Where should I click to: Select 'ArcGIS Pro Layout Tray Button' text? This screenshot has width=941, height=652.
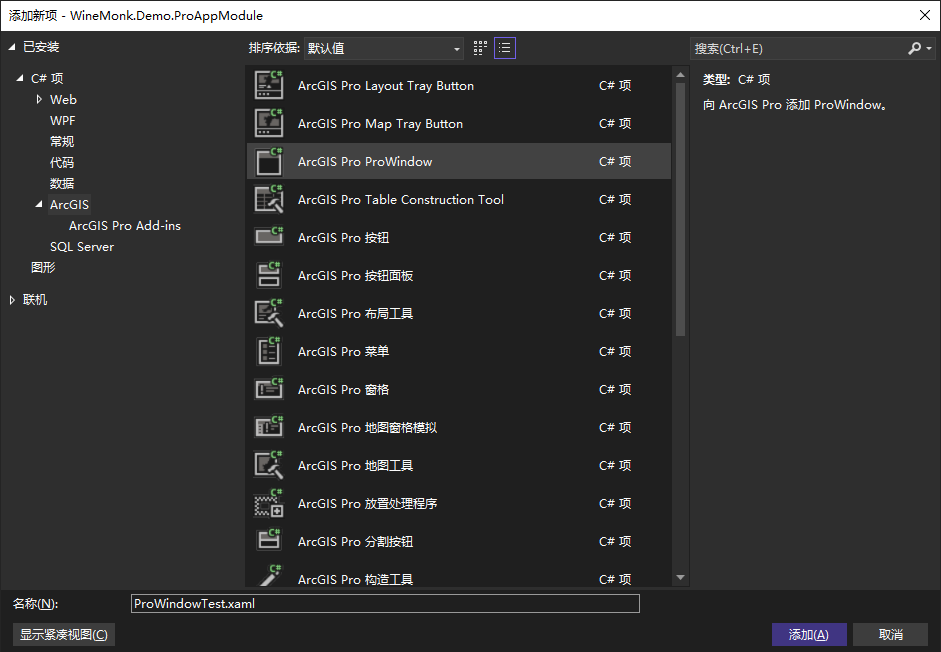(386, 85)
